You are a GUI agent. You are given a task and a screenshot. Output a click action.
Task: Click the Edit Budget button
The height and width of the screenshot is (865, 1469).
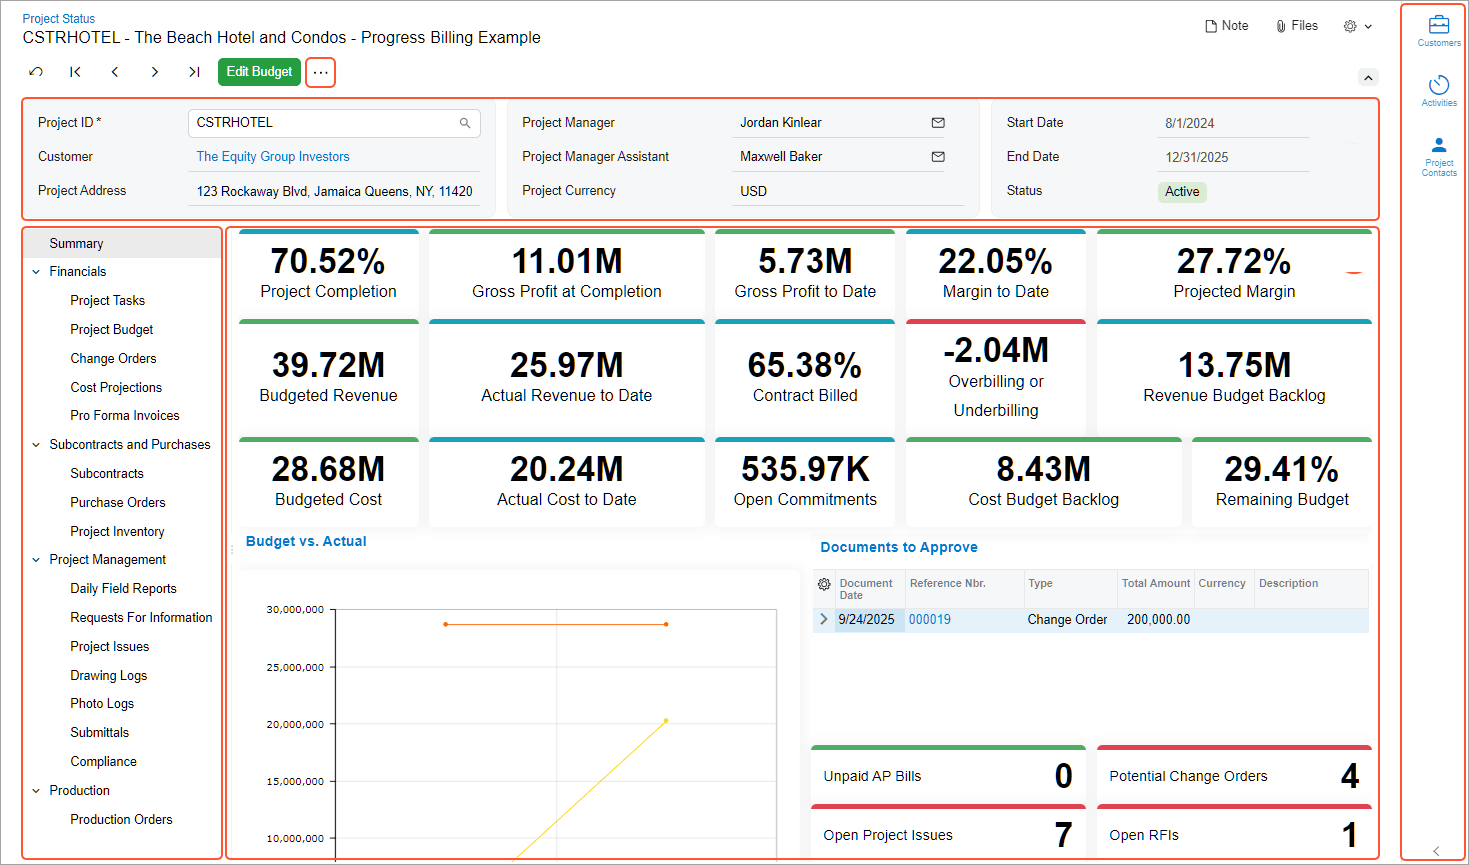[259, 72]
